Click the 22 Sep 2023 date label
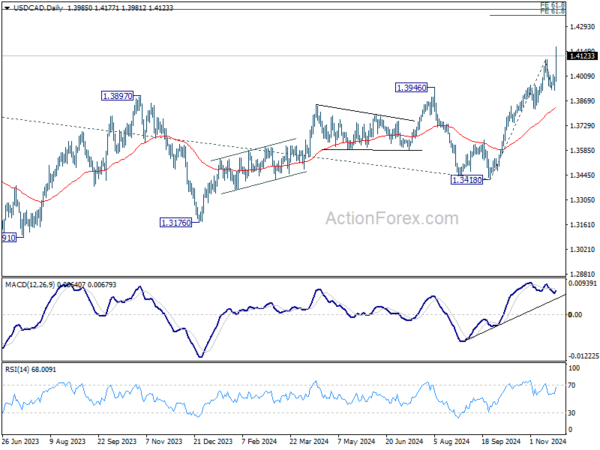The height and width of the screenshot is (450, 600). (117, 442)
